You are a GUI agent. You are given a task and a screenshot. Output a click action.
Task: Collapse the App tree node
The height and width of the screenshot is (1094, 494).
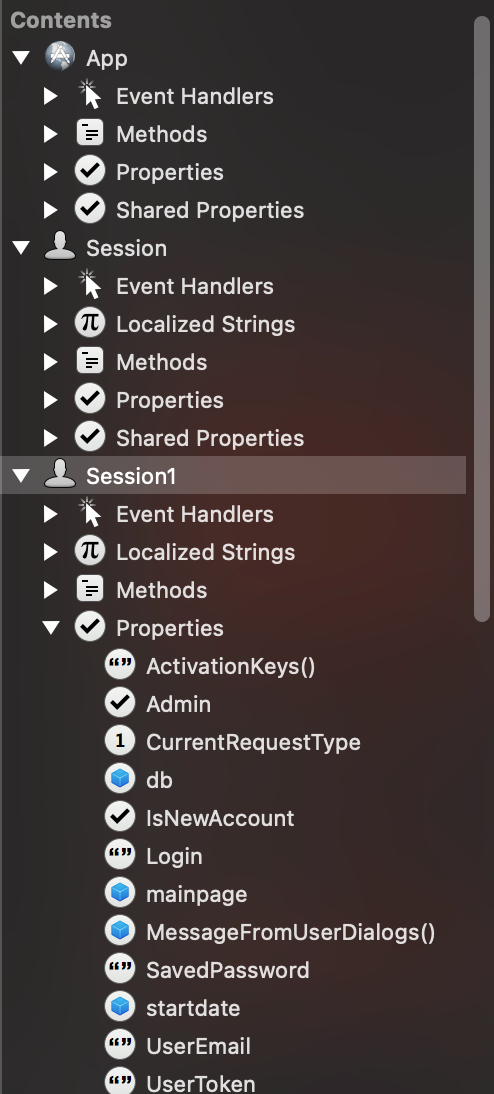(21, 57)
